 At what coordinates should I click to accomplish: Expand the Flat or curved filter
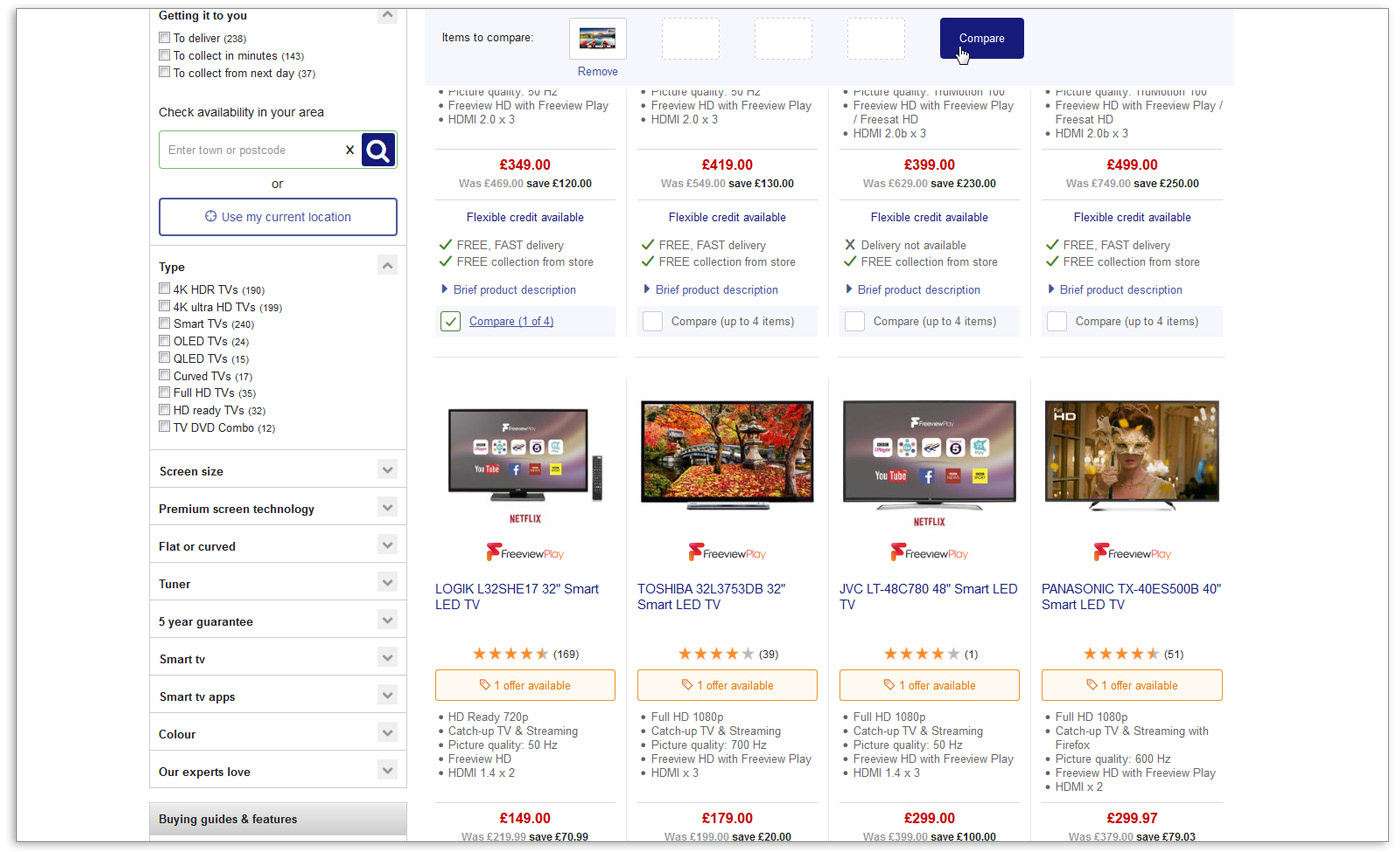pos(387,545)
